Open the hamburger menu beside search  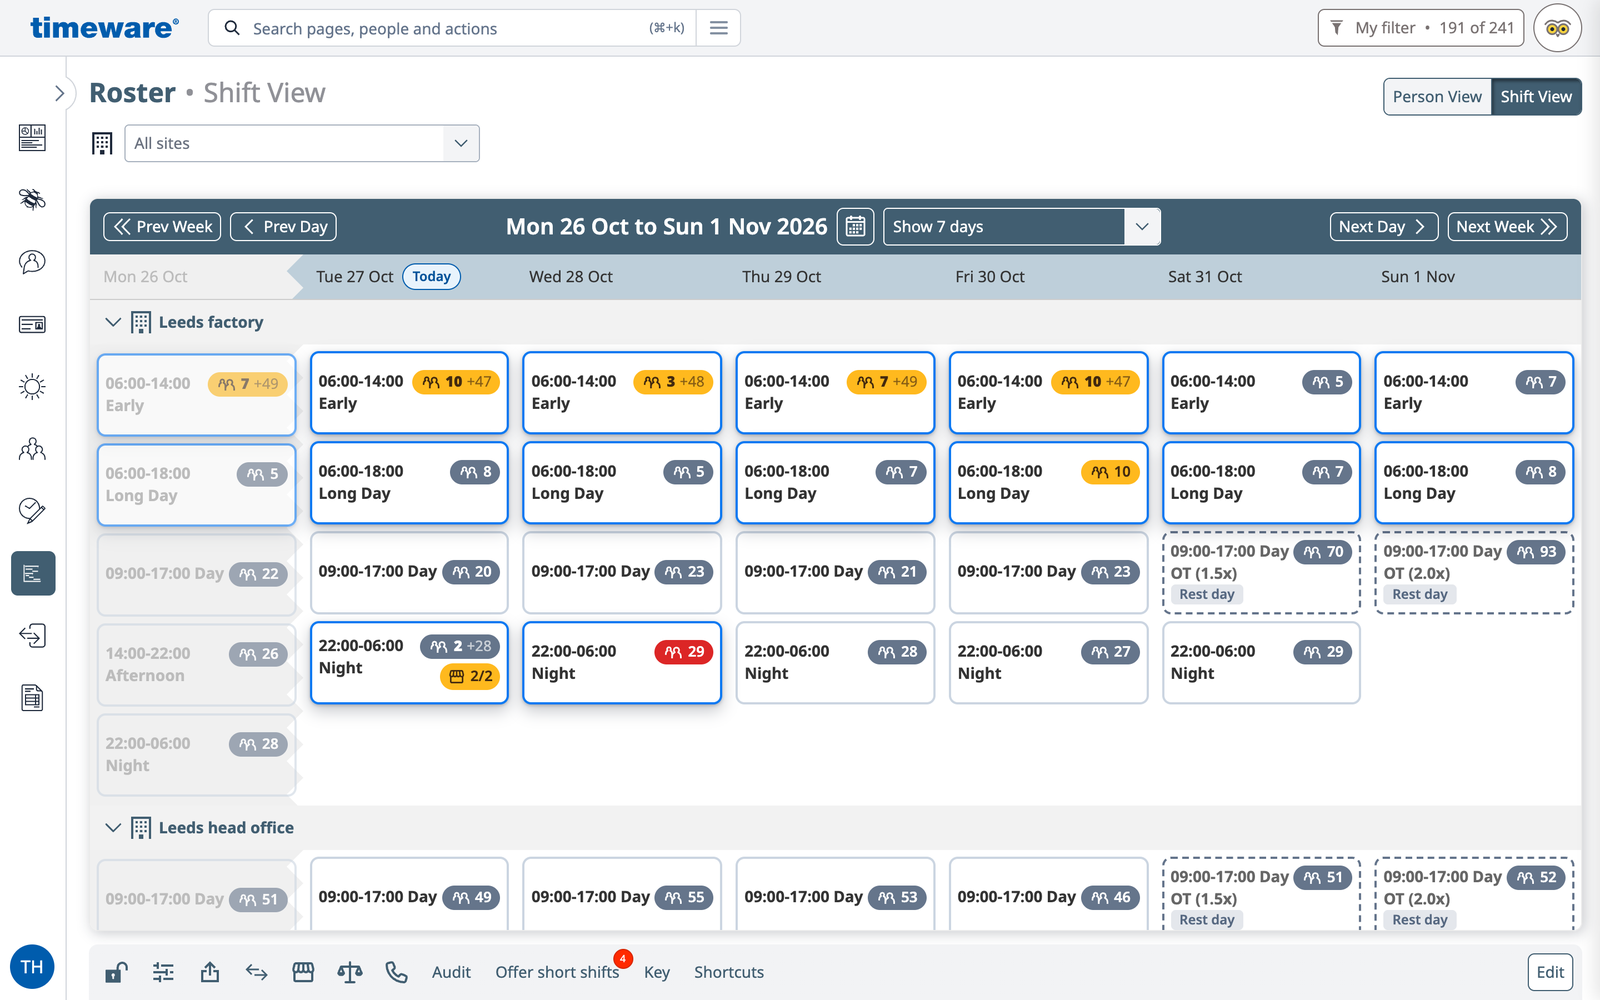pos(719,28)
